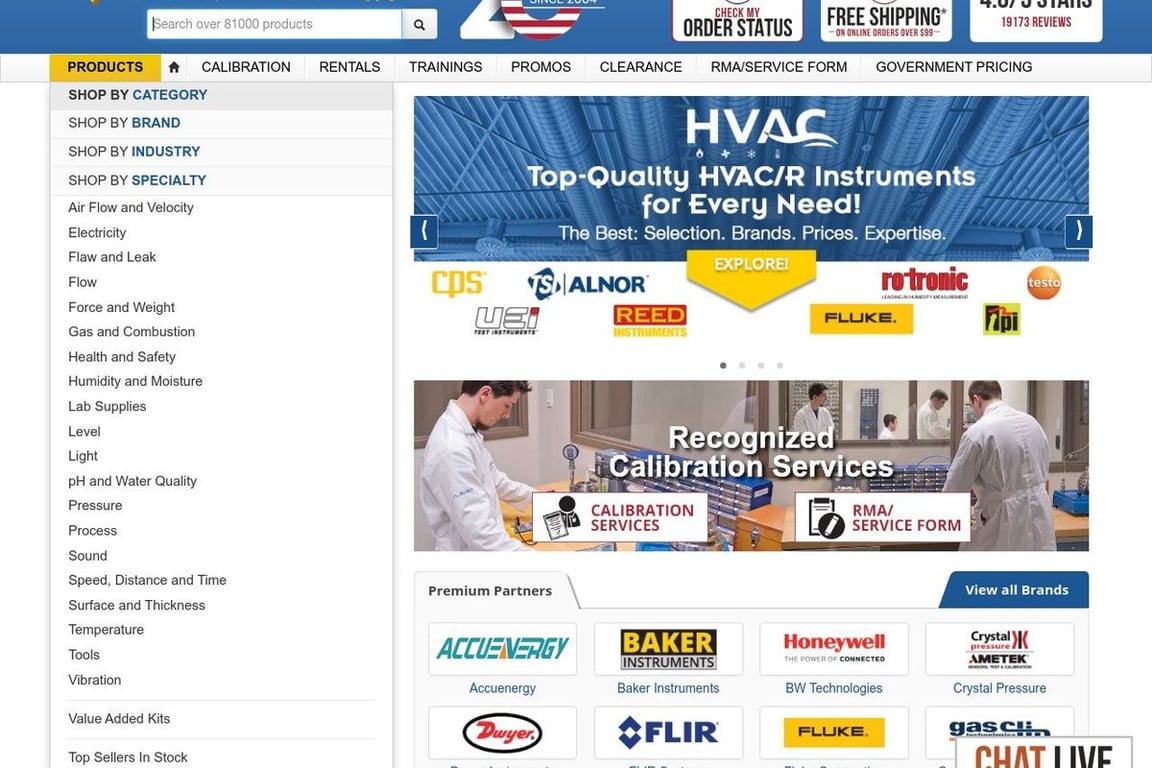
Task: Click the Crystal Pressure text link
Action: [x=999, y=689]
